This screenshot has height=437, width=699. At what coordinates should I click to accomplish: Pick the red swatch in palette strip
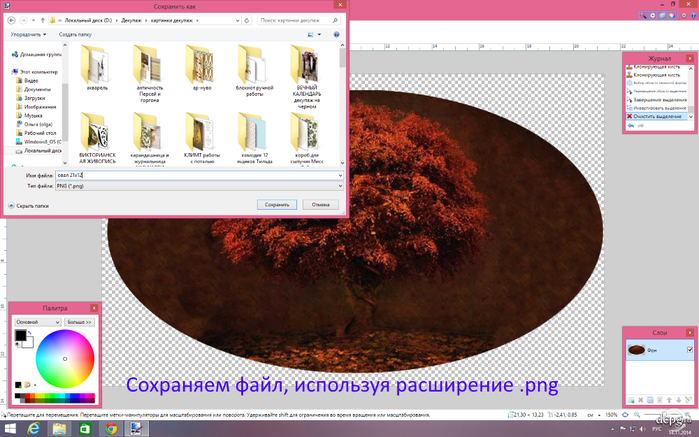click(28, 396)
